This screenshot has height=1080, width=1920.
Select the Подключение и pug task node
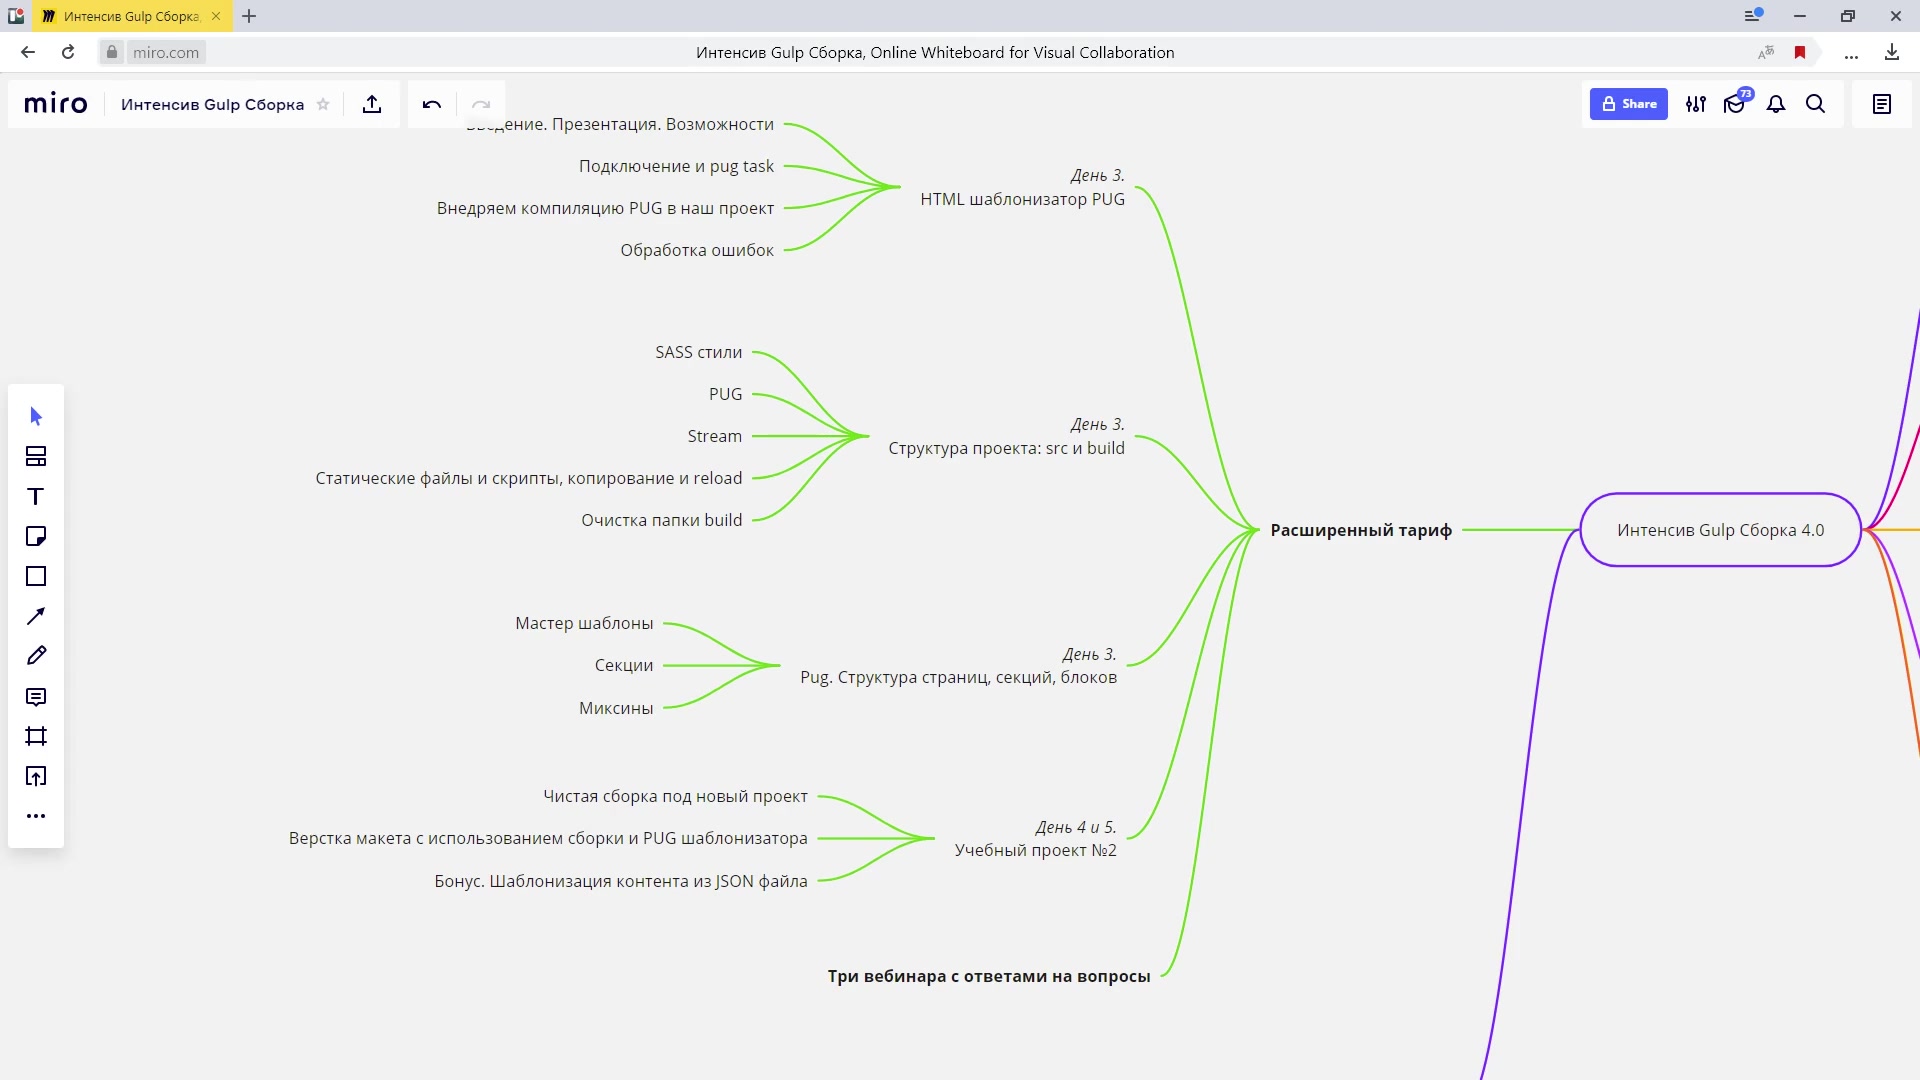(x=676, y=166)
